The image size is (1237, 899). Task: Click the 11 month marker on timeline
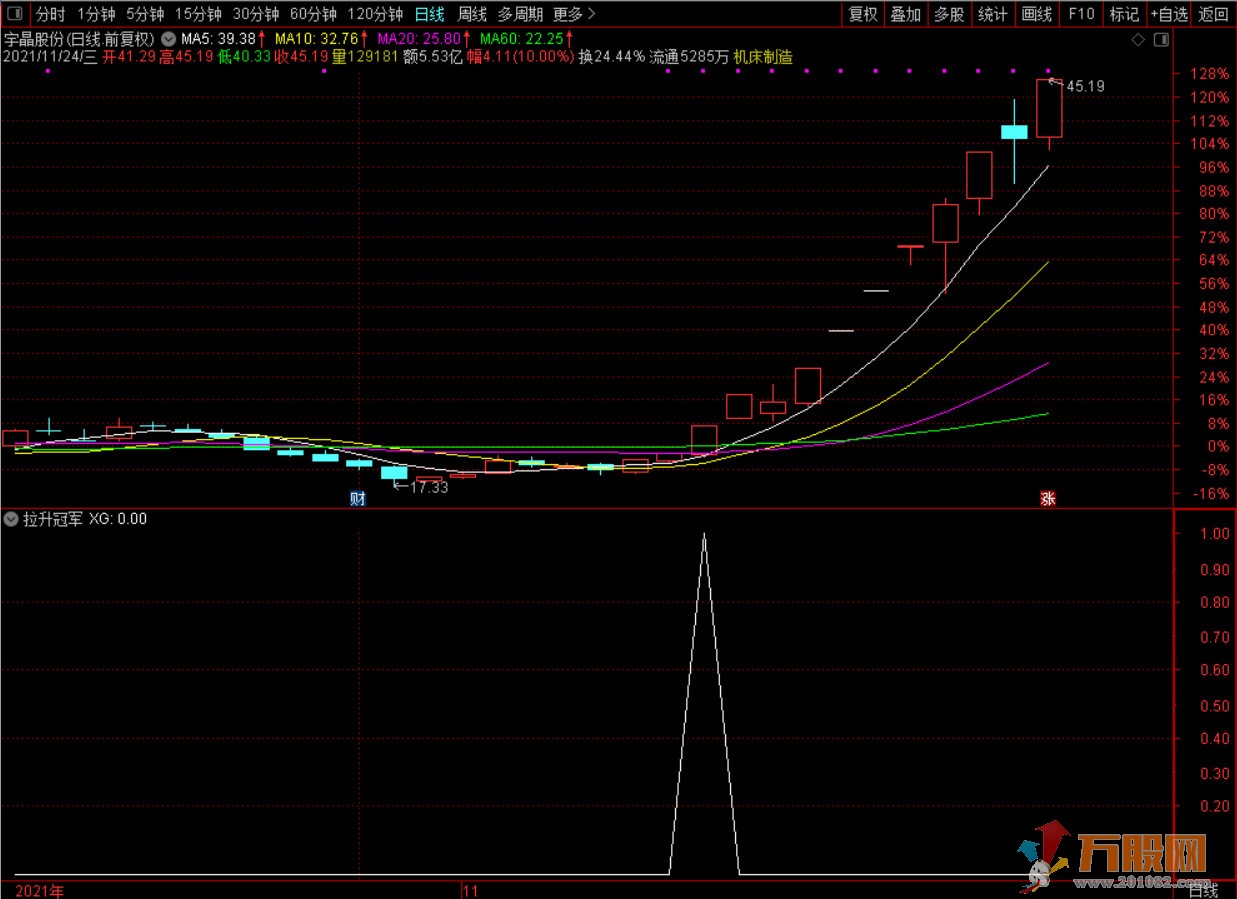click(x=472, y=890)
